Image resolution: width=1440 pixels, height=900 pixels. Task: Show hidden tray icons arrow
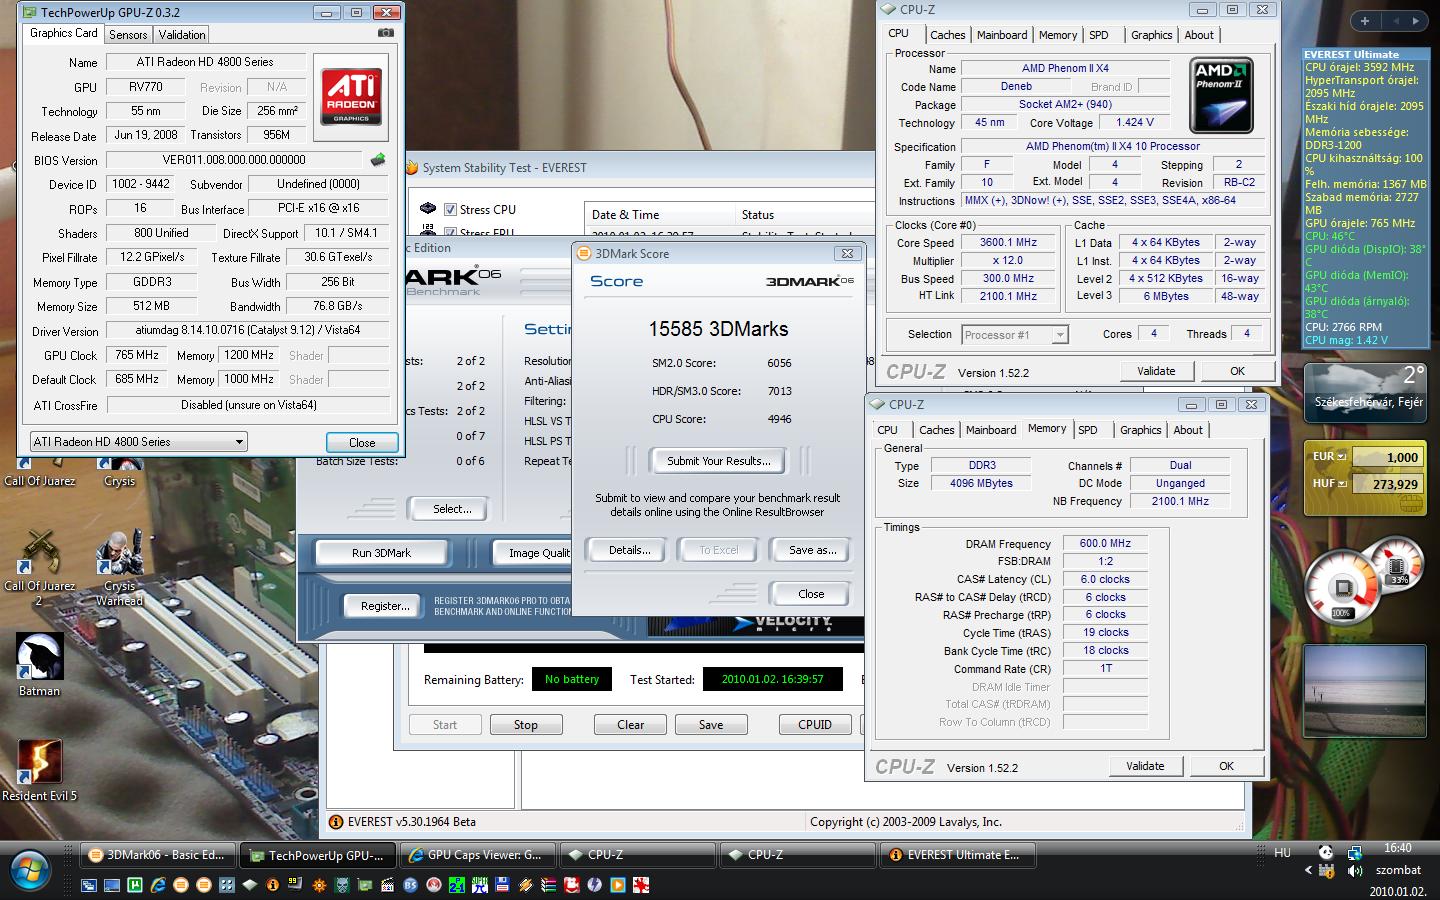[x=1309, y=871]
